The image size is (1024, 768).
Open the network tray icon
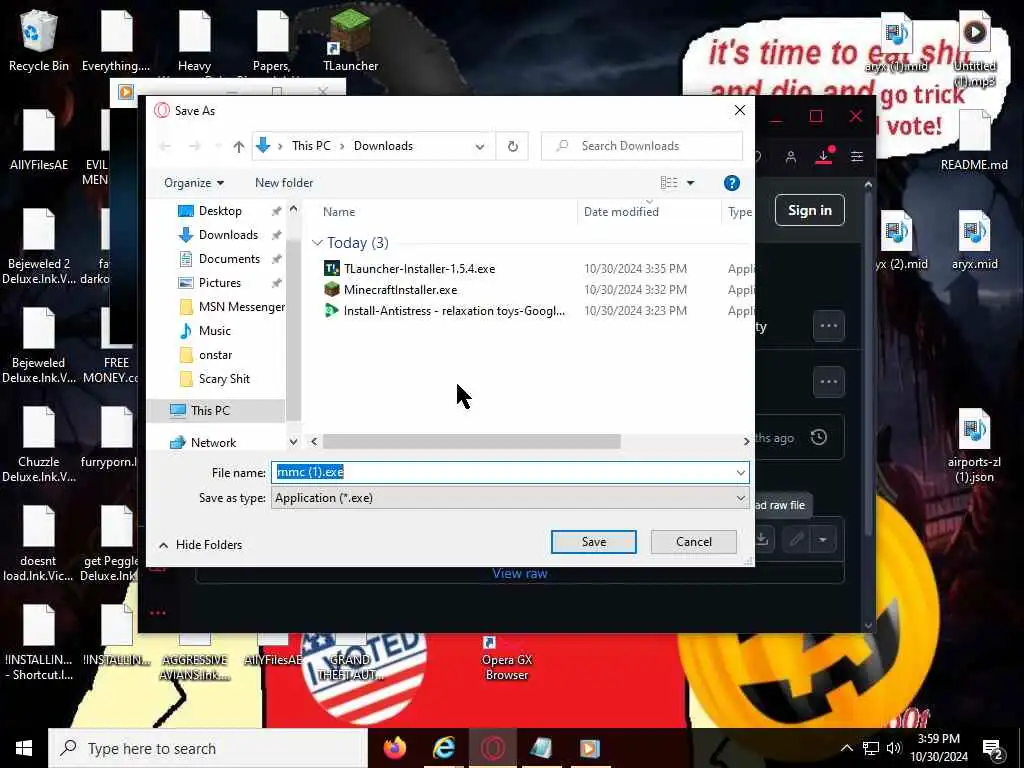point(871,748)
